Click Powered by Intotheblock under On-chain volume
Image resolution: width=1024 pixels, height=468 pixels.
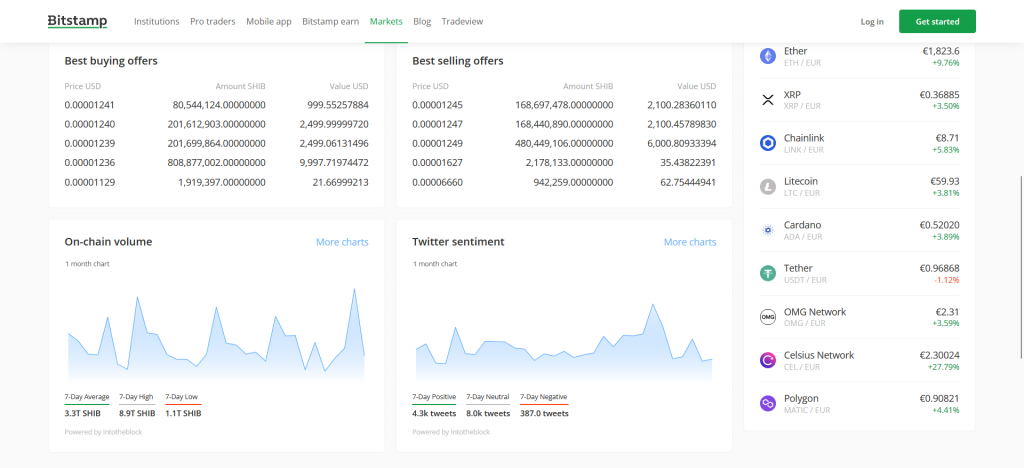click(x=103, y=432)
